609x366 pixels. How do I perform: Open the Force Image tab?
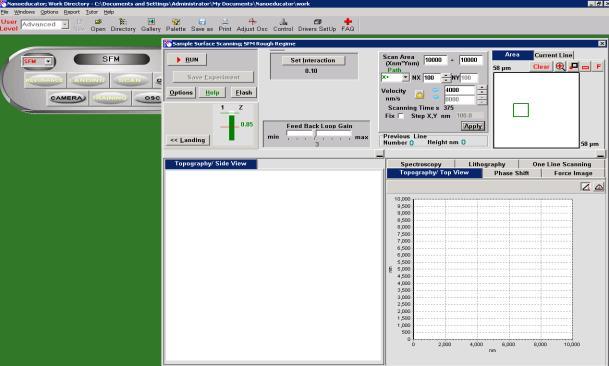[573, 173]
